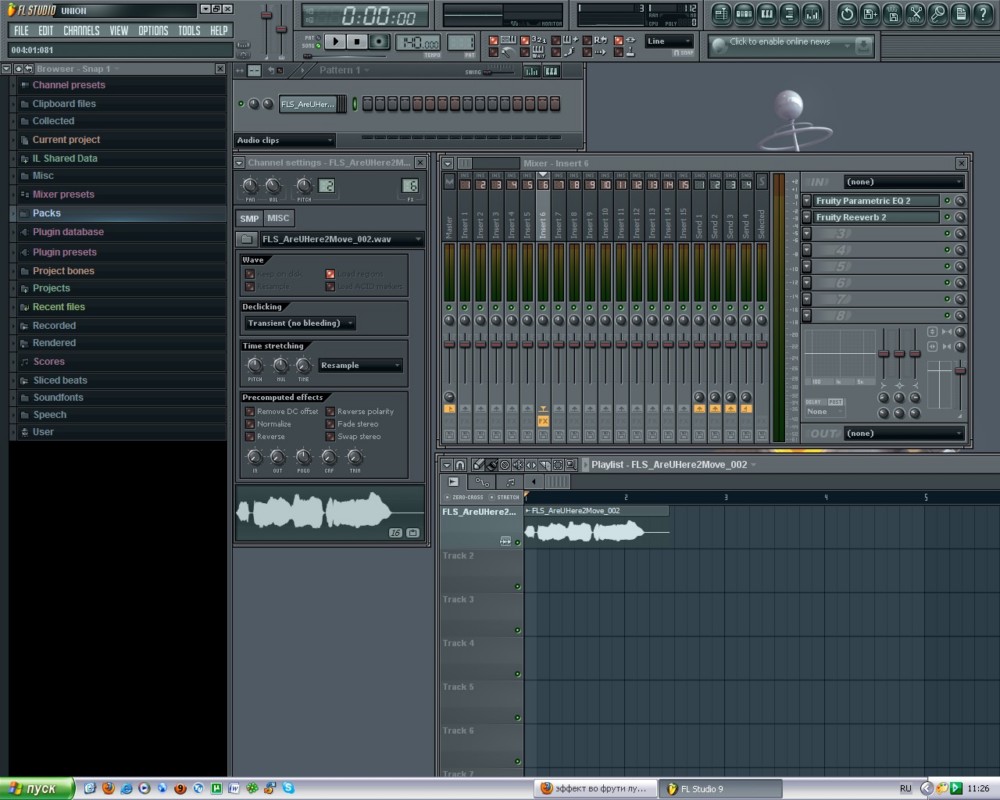This screenshot has height=800, width=1000.
Task: Click the Firefox icon in quick launch
Action: point(108,789)
